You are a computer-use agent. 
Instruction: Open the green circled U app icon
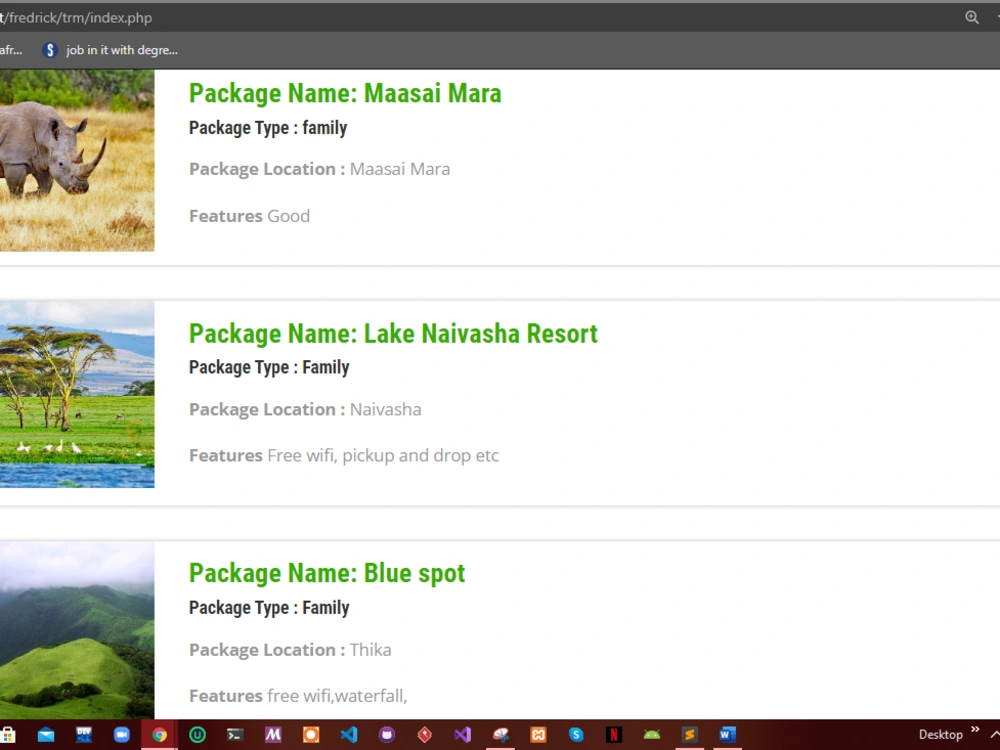pyautogui.click(x=198, y=735)
